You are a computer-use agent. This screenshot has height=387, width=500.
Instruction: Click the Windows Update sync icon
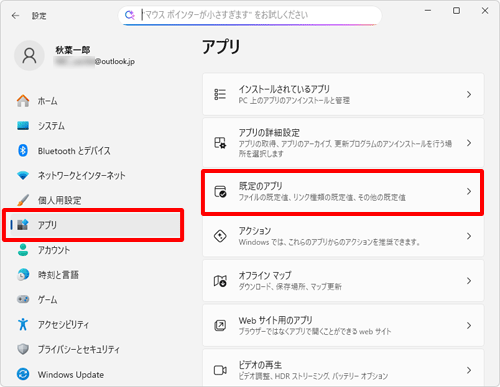coord(23,374)
